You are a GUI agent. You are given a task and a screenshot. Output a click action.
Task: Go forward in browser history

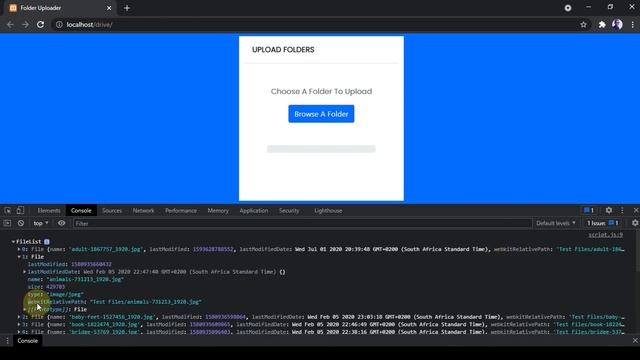click(25, 24)
